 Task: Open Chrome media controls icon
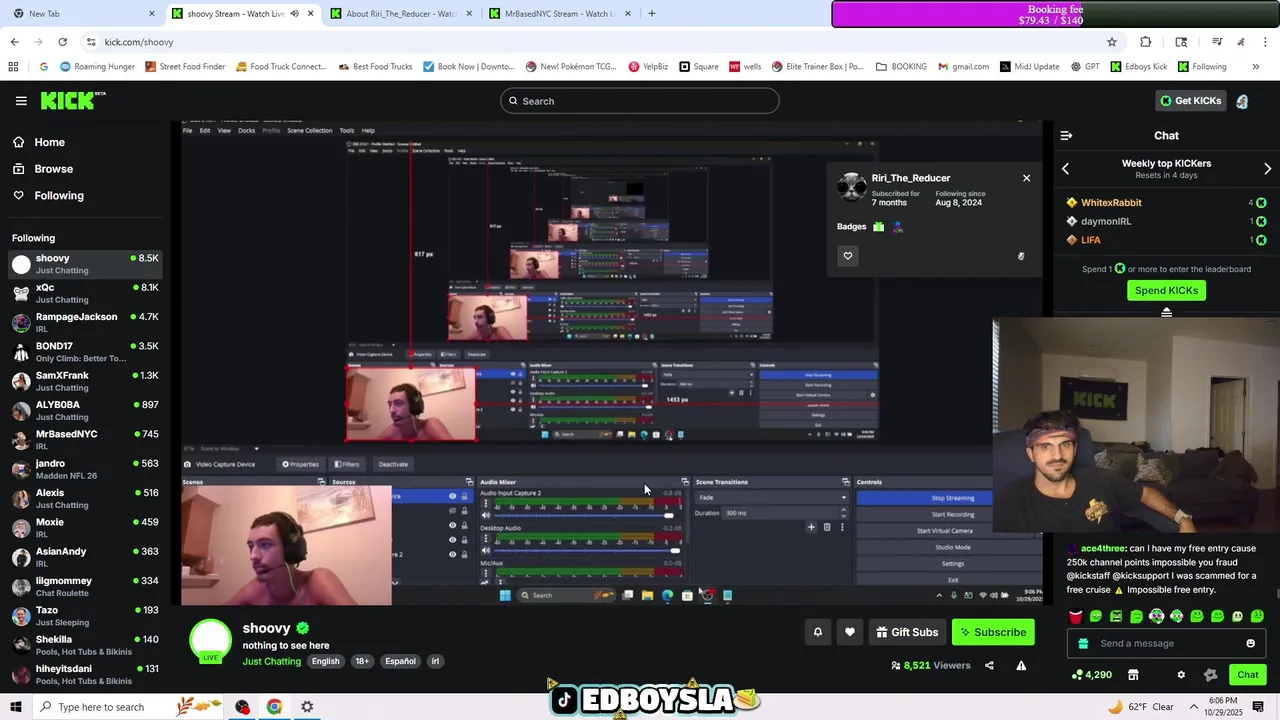point(1217,42)
